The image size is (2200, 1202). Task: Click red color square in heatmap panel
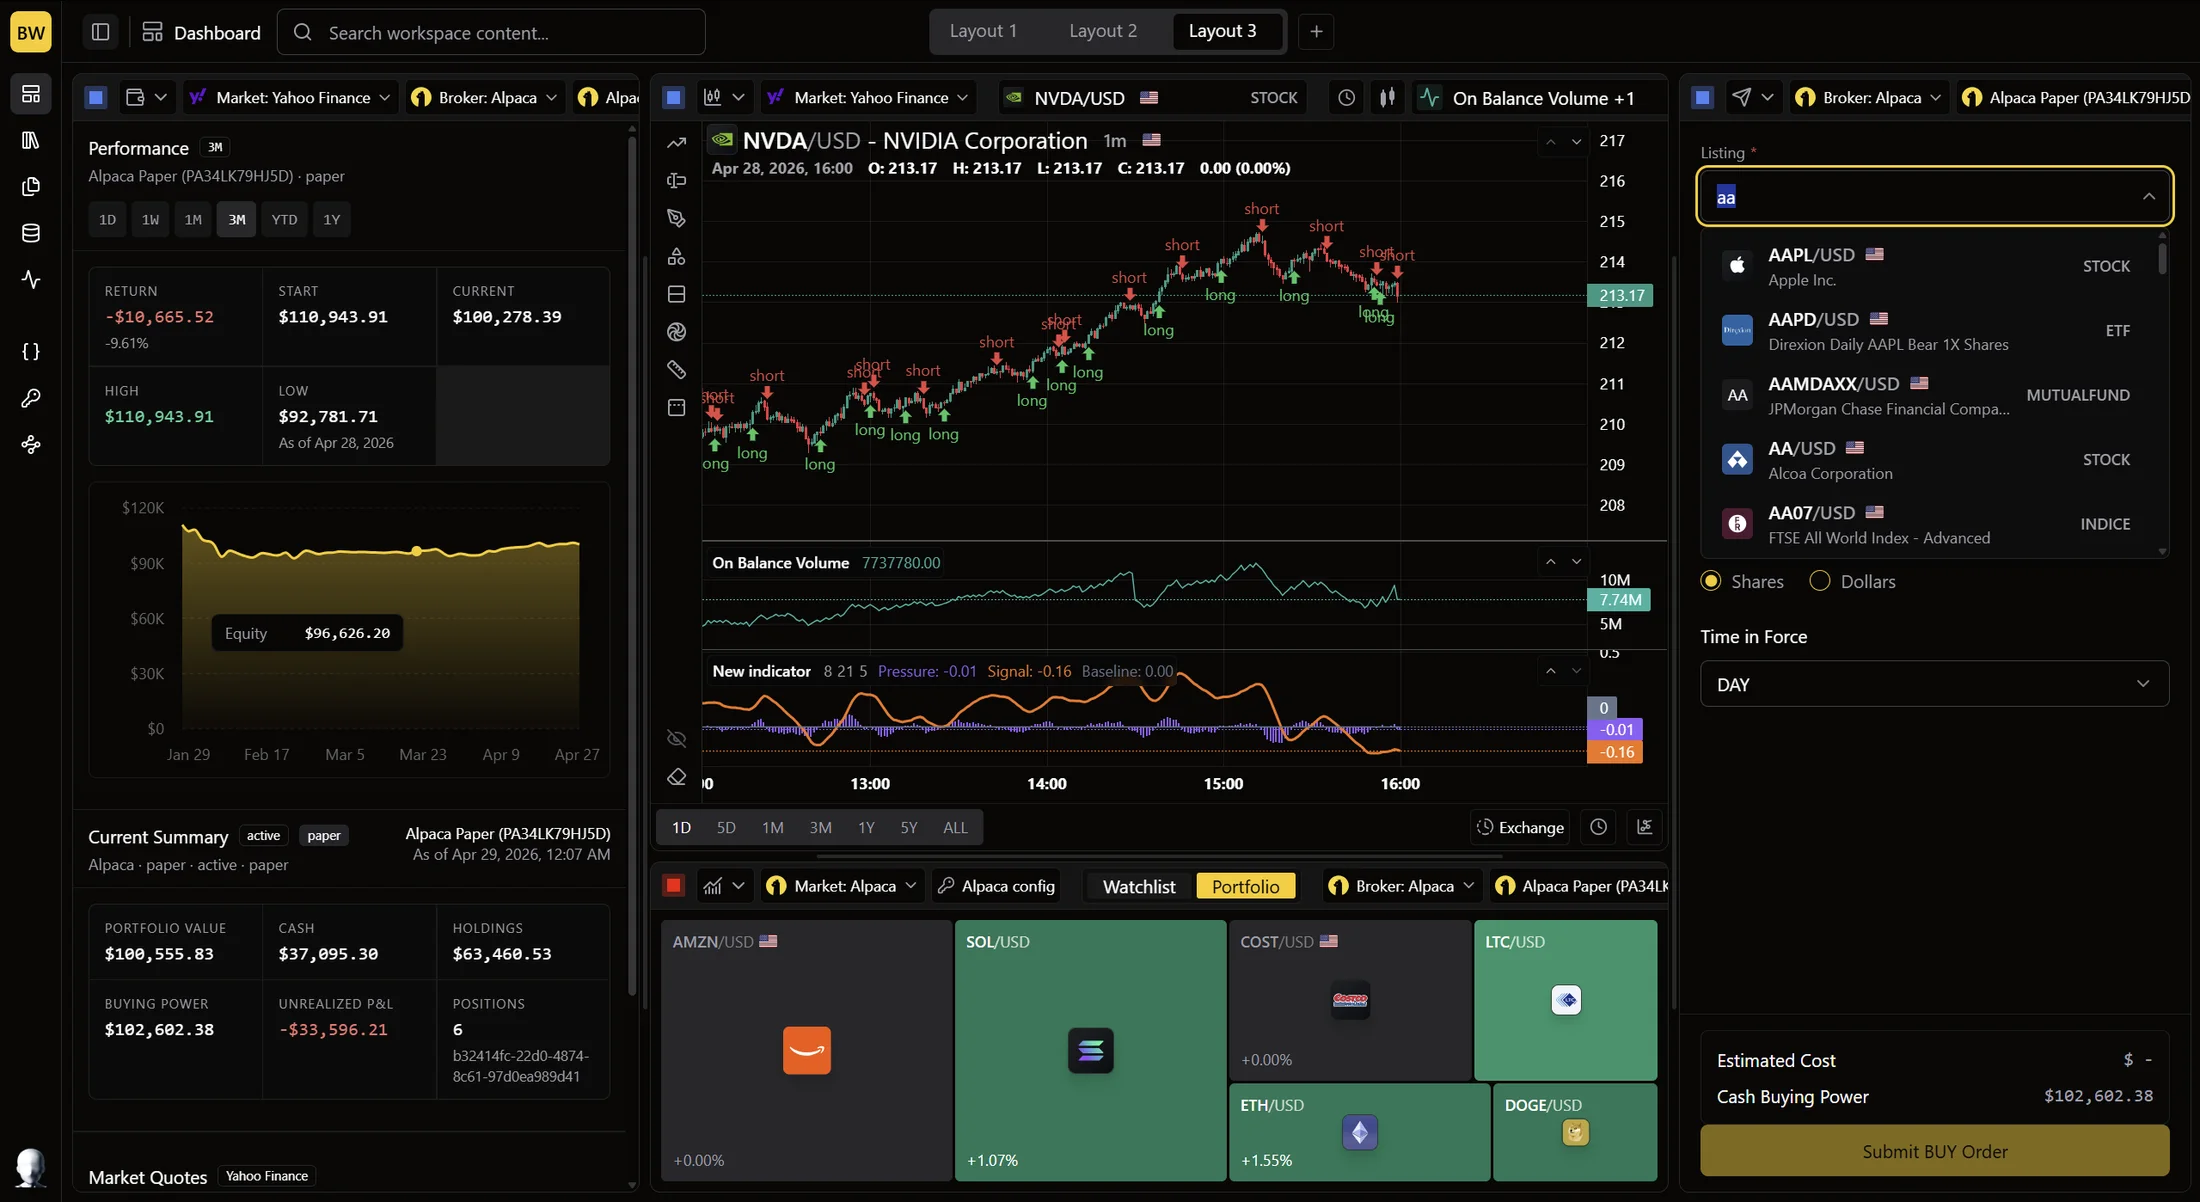[x=674, y=886]
